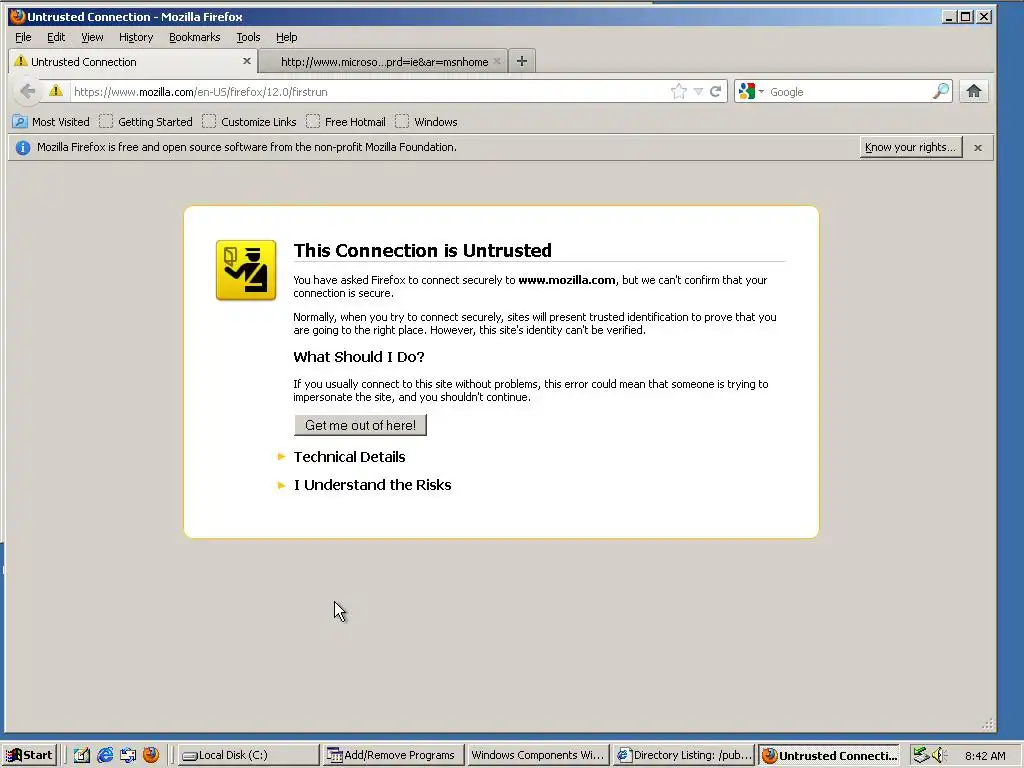Launch Firefox from quick launch
Screen dimensions: 1024x768
click(151, 755)
